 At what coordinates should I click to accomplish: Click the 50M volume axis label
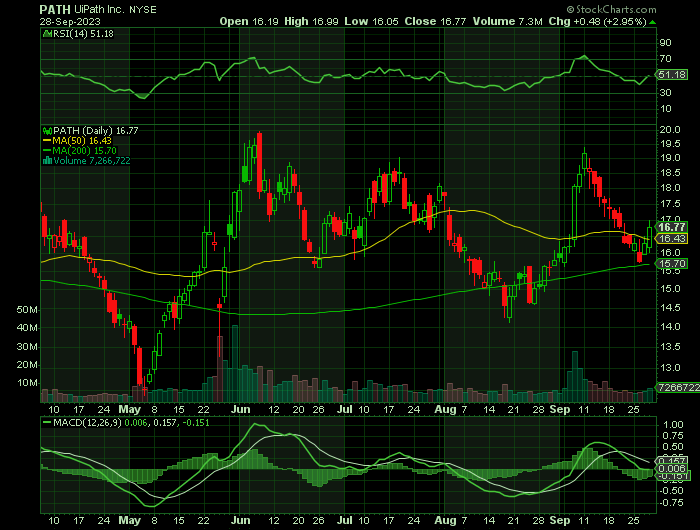(27, 309)
